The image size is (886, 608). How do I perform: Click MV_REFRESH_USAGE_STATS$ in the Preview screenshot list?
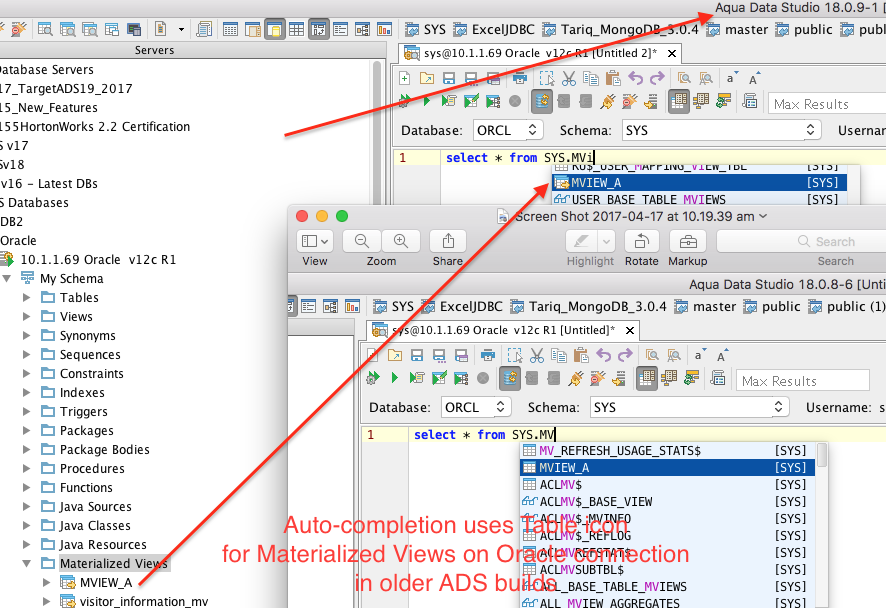pos(667,450)
